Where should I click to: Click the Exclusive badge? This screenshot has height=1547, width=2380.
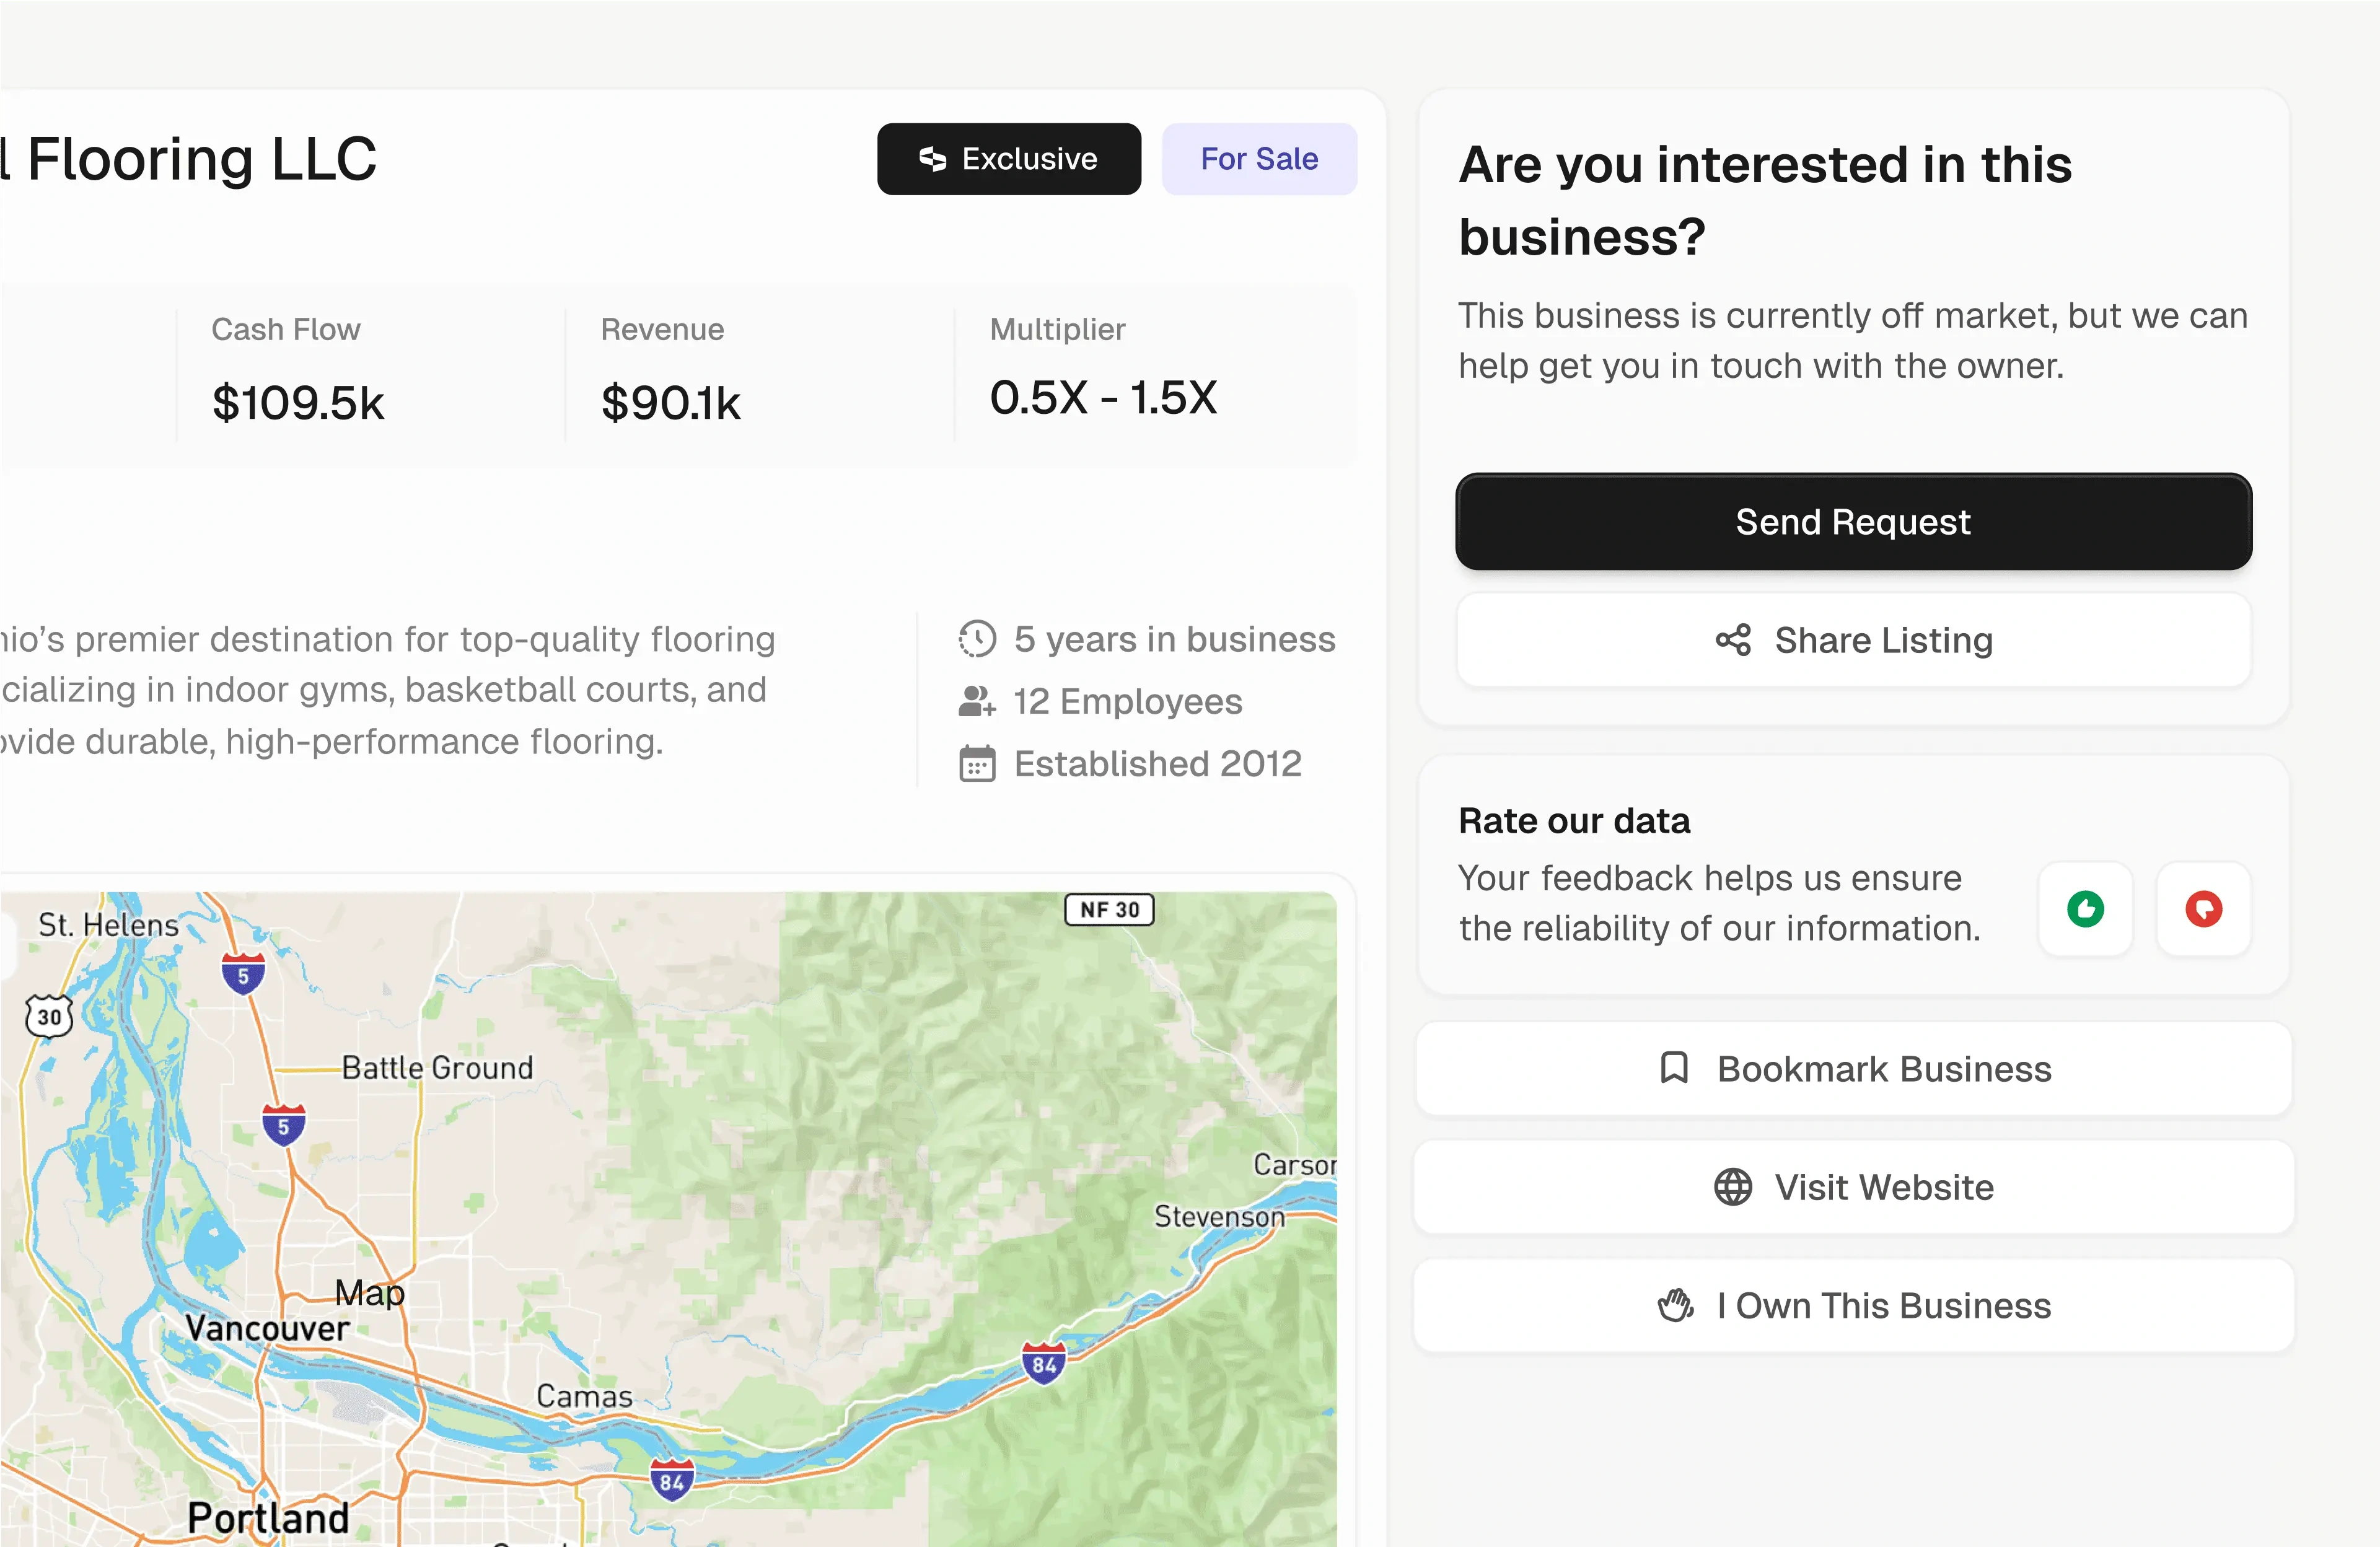coord(1008,158)
